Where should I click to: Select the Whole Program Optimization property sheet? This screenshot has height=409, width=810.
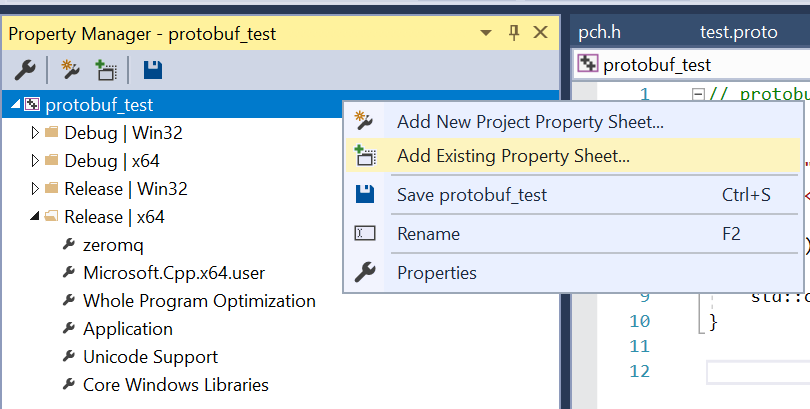click(x=199, y=300)
